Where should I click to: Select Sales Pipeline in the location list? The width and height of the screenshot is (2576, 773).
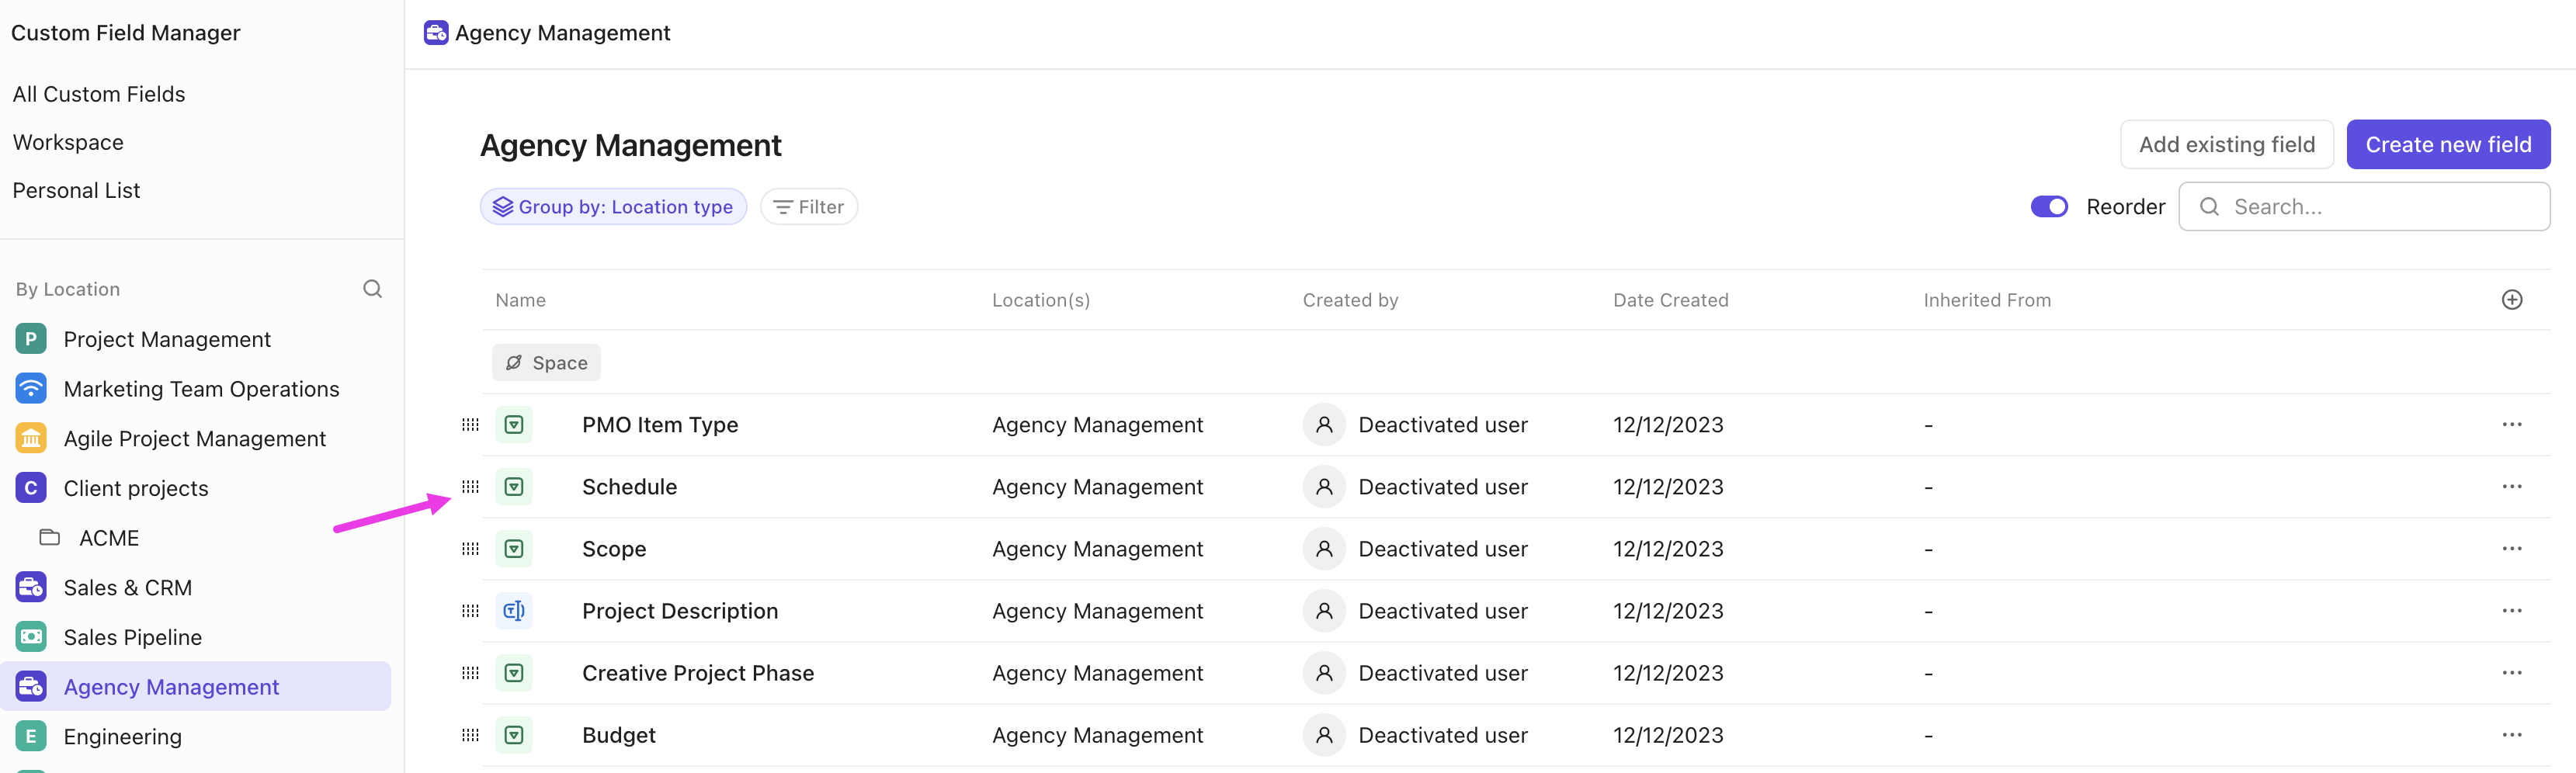pos(132,637)
